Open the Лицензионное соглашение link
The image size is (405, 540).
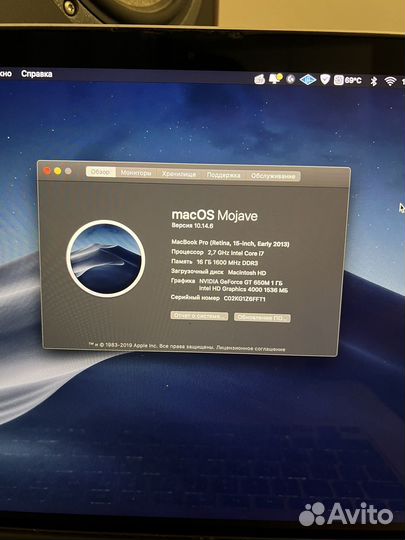251,348
